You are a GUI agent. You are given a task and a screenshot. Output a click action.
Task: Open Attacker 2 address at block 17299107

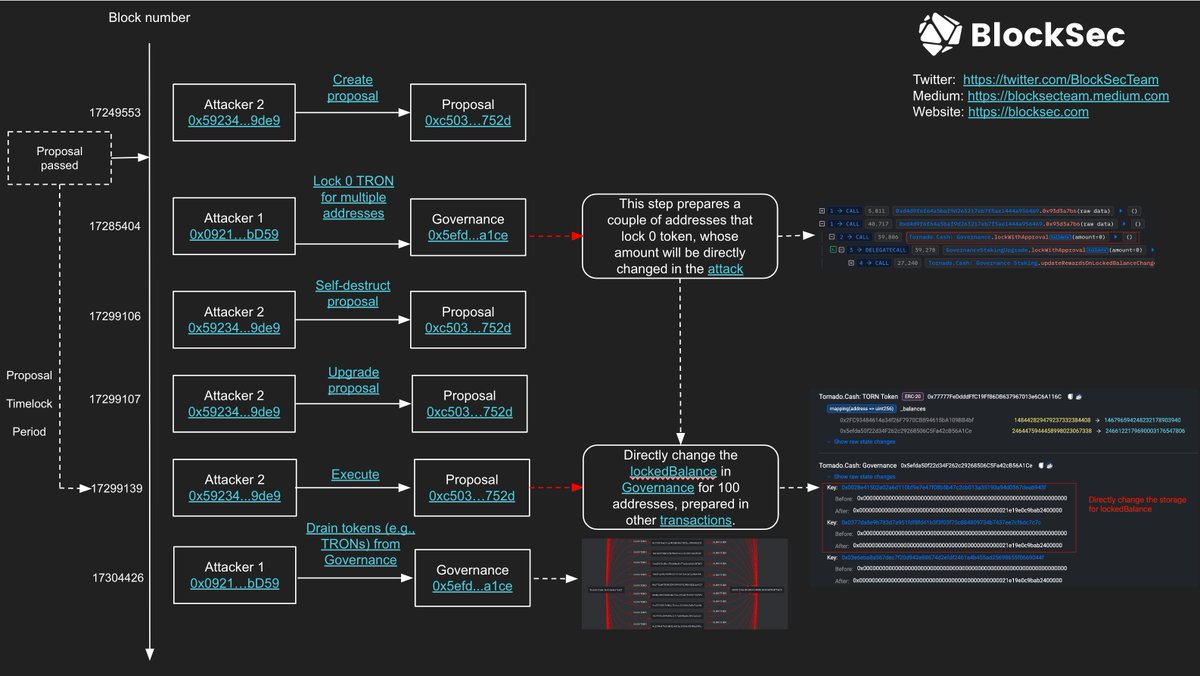234,412
